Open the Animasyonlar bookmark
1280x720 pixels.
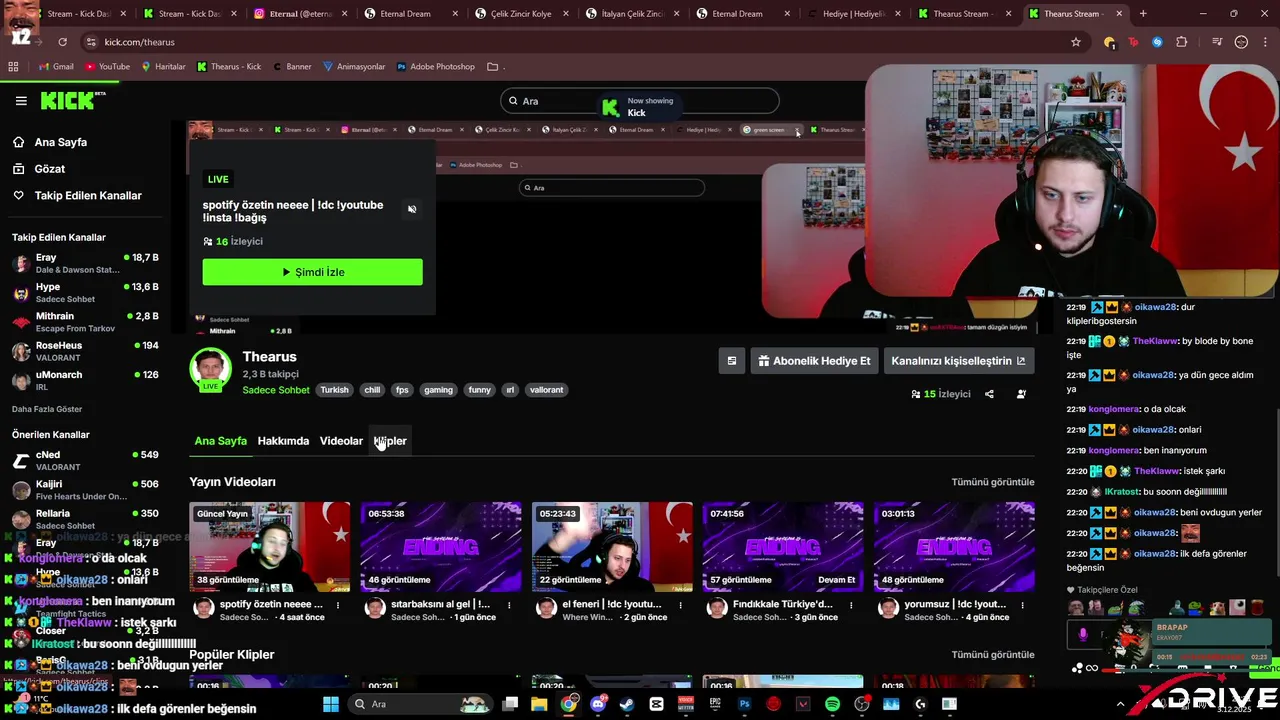[x=354, y=67]
